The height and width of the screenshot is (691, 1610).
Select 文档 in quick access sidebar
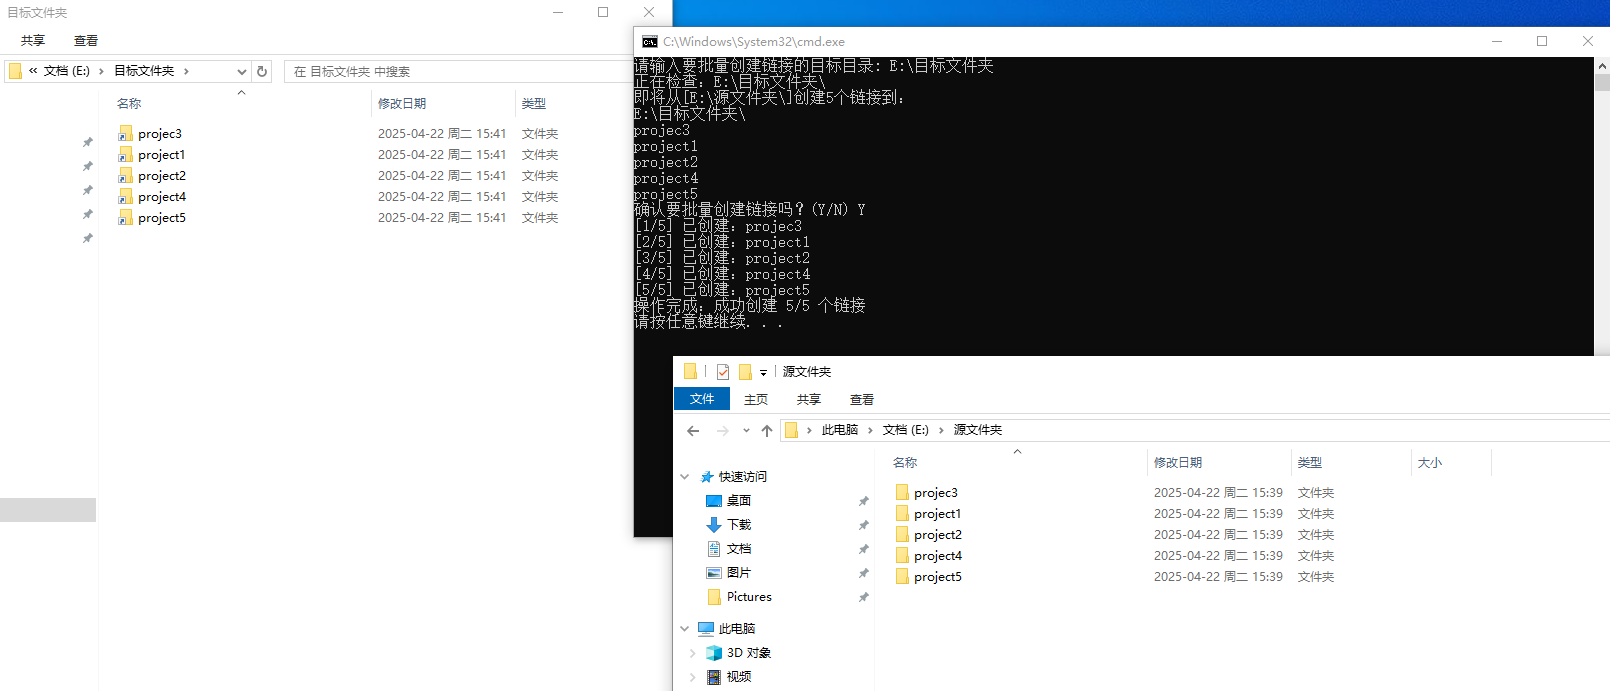[738, 548]
